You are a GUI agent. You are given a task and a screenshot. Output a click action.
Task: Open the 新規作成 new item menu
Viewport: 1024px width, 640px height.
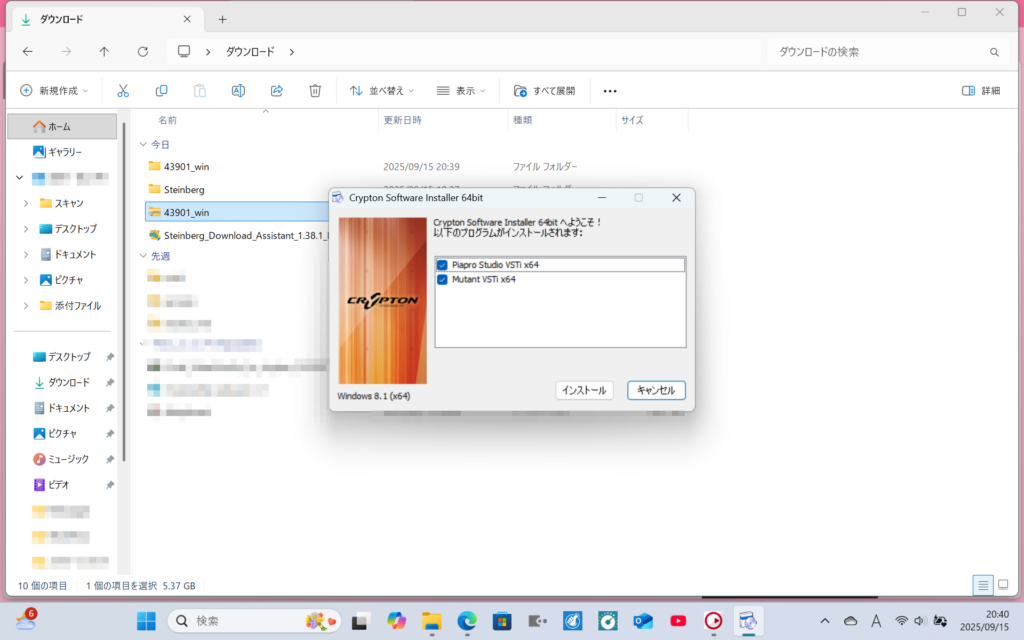55,90
